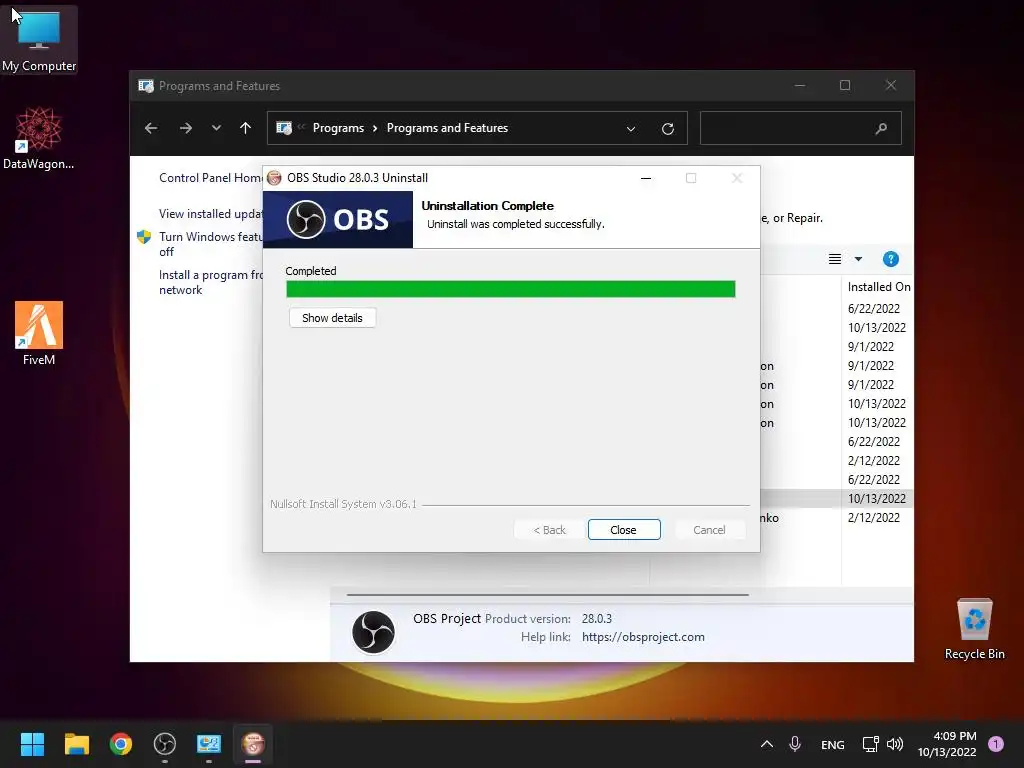Open the My Computer desktop icon

coord(39,39)
